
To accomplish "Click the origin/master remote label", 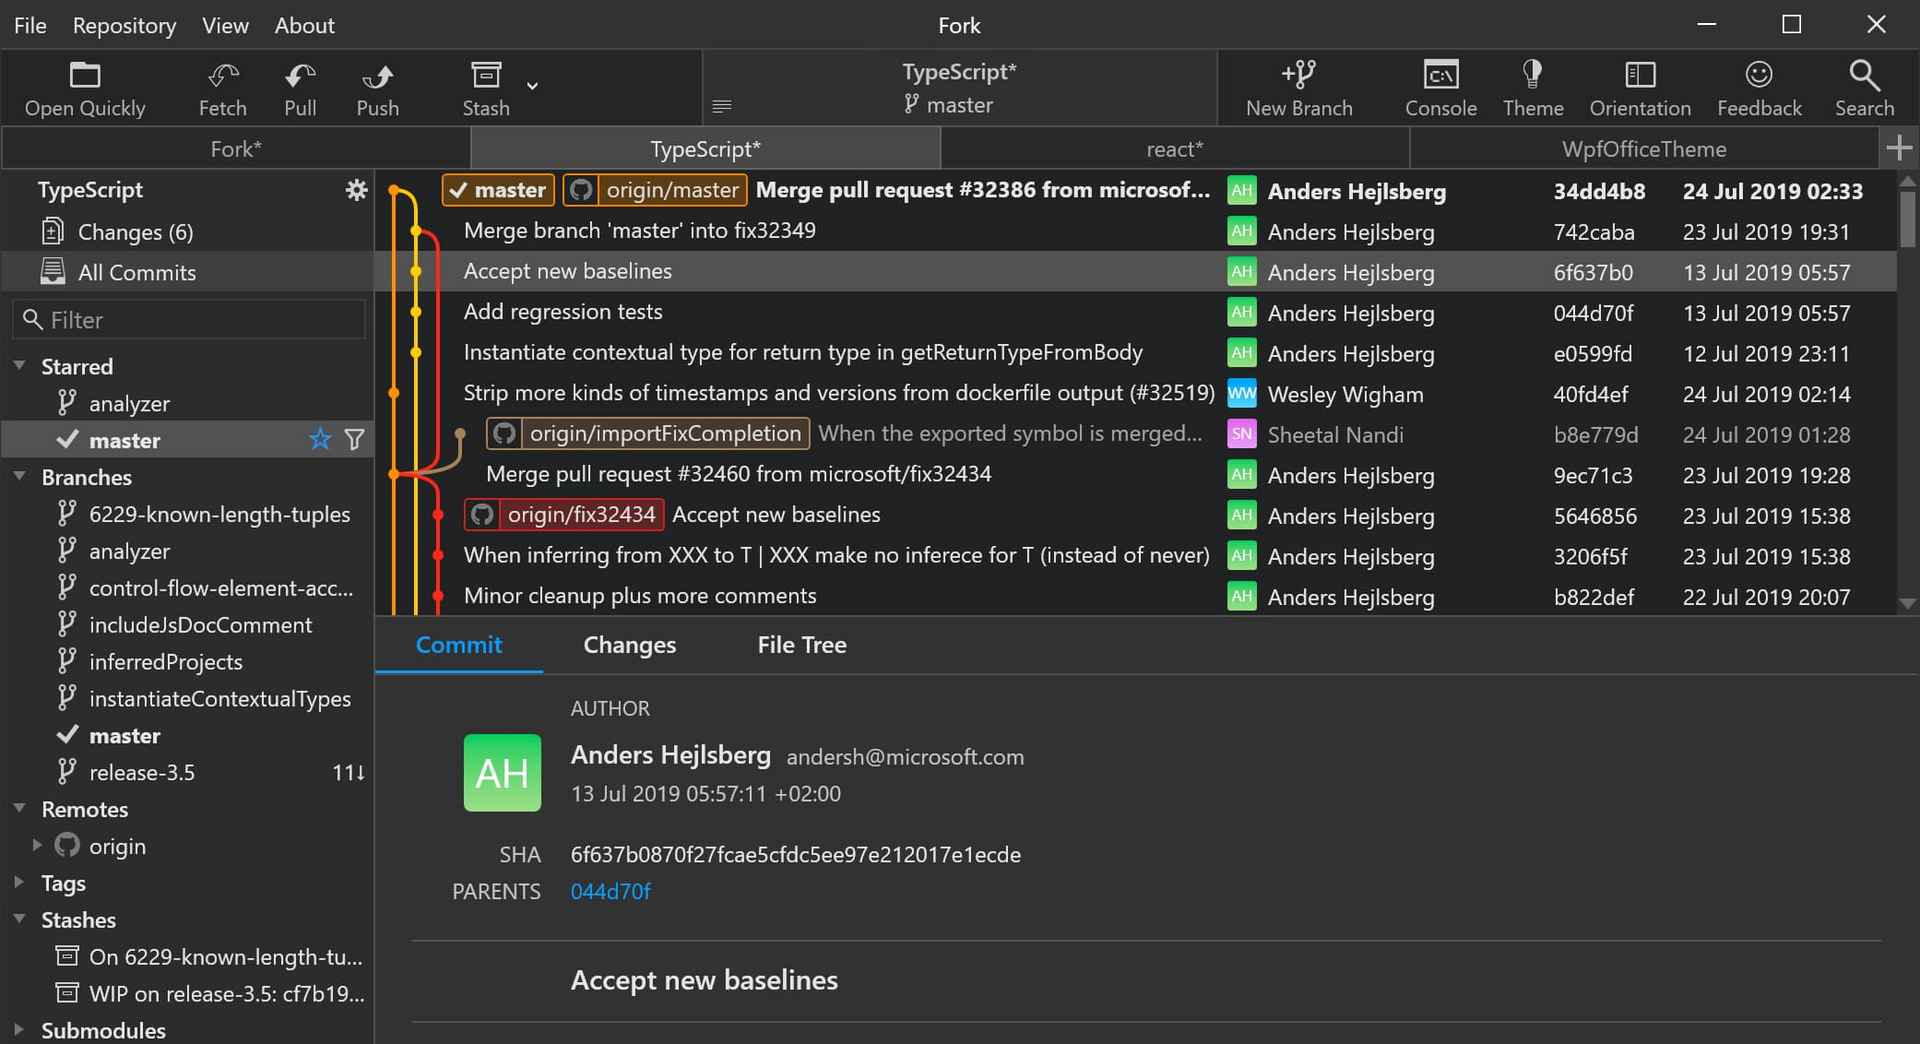I will tap(655, 190).
